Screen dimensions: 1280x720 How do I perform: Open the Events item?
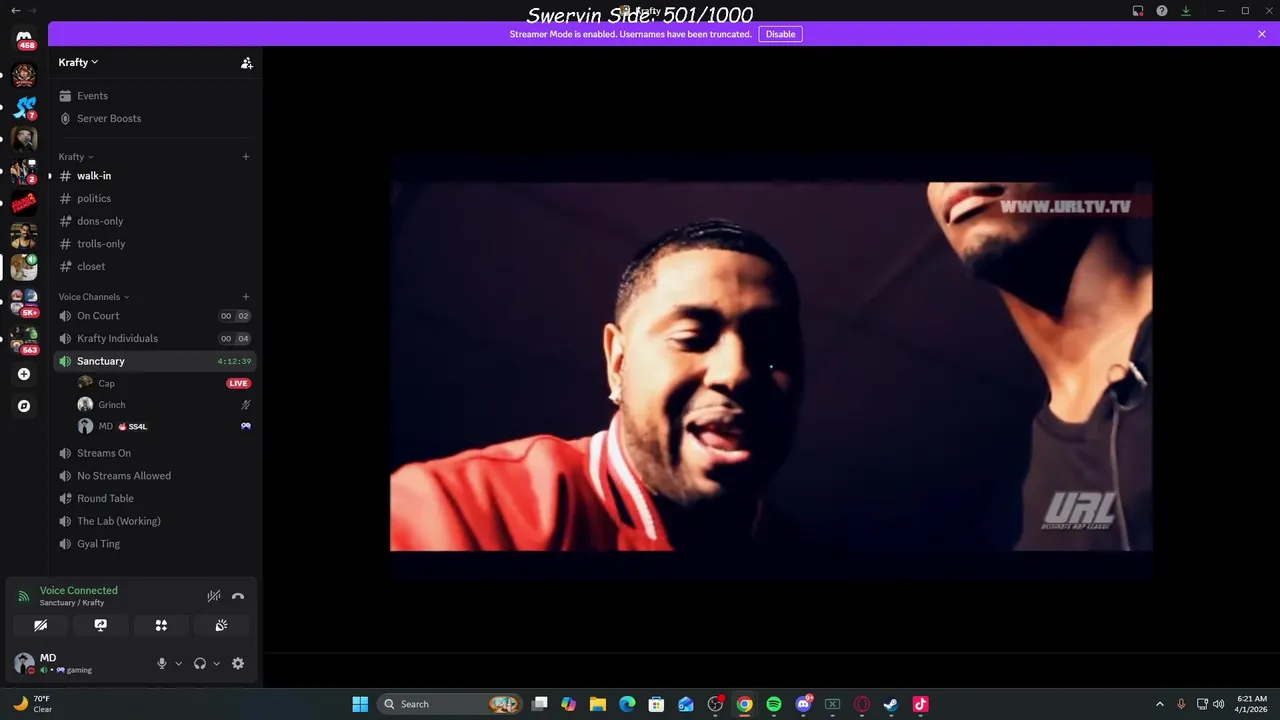(x=155, y=96)
